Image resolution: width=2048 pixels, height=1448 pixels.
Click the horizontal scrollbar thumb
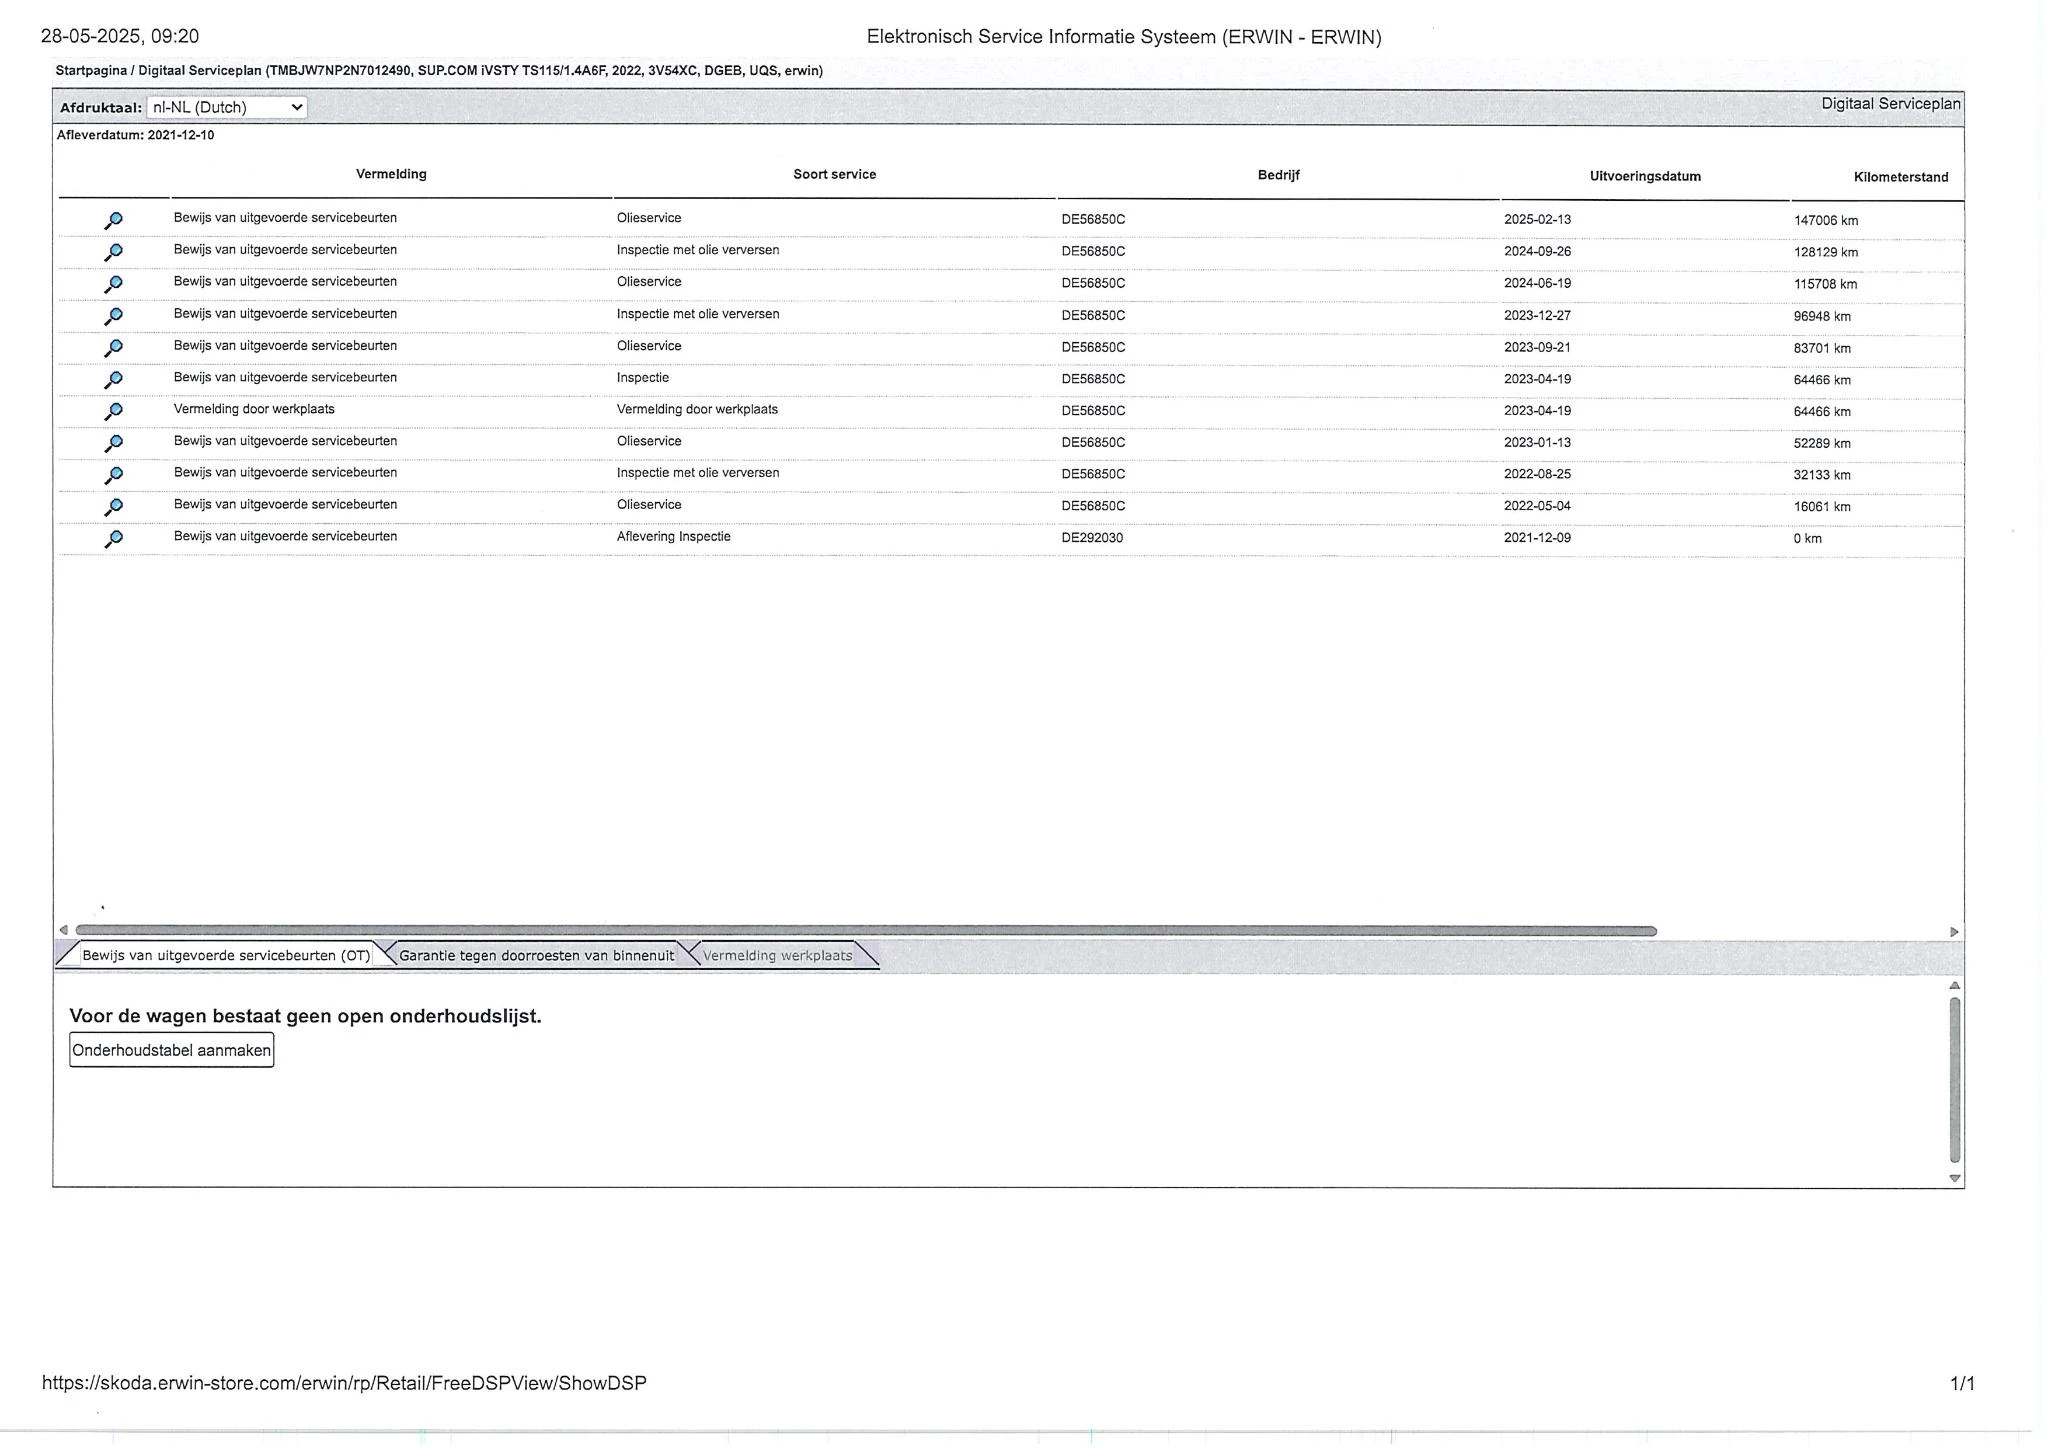click(866, 931)
